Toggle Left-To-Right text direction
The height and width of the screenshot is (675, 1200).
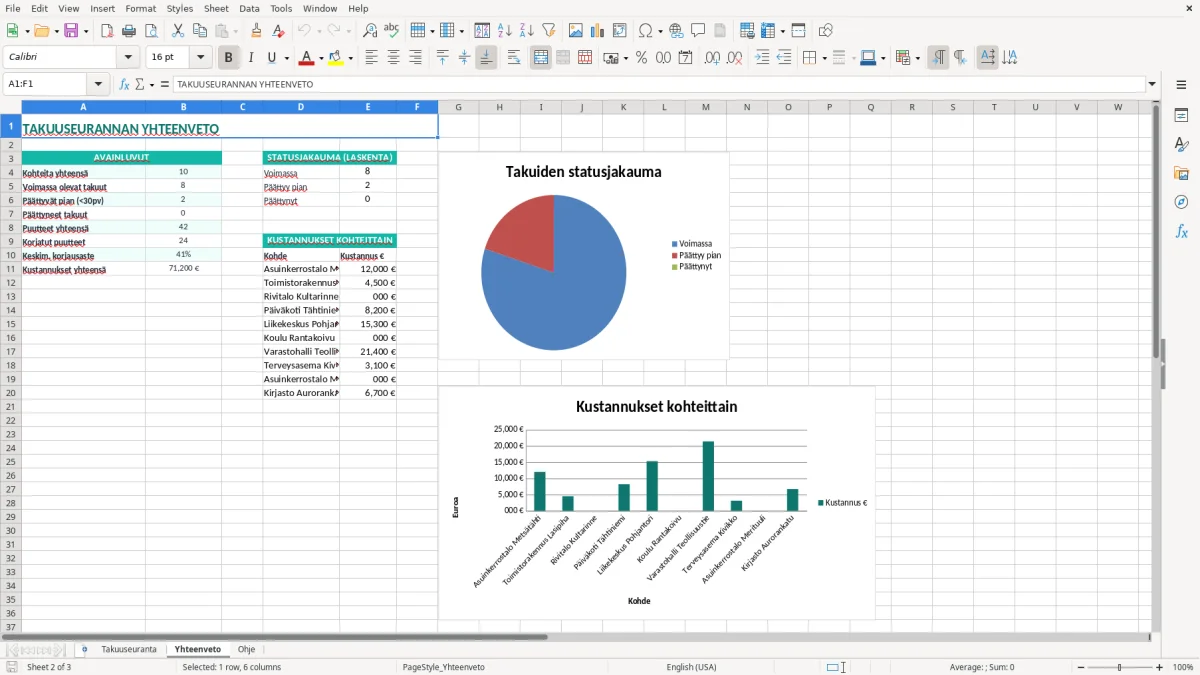point(938,58)
